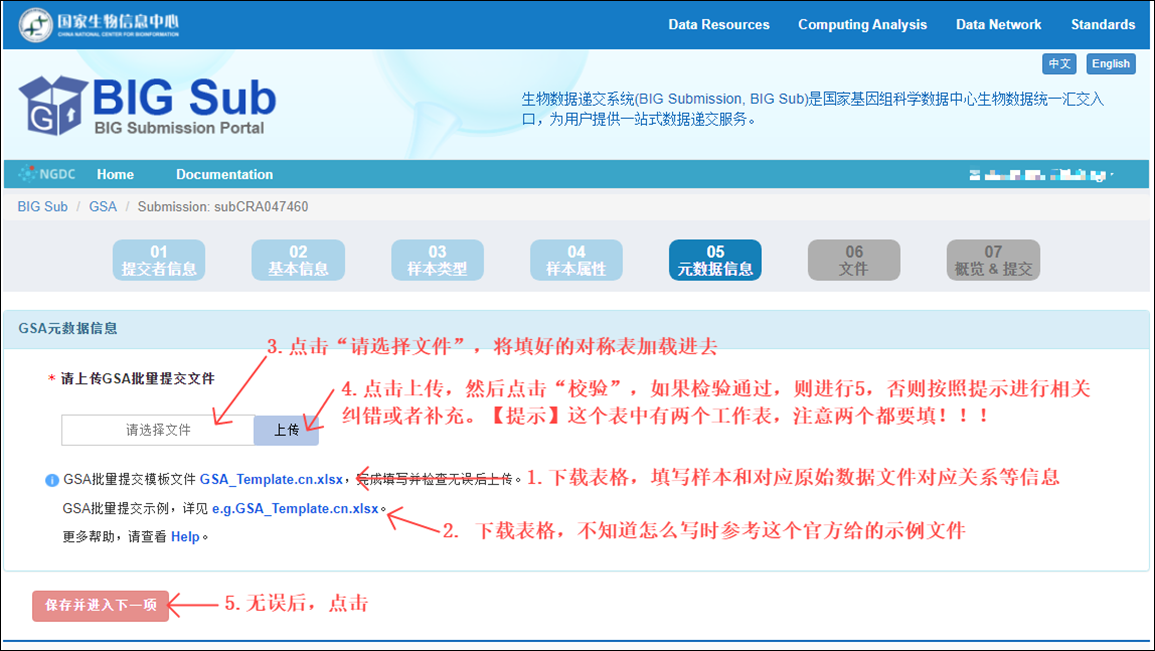Open step 07 概览 & 提交
The width and height of the screenshot is (1155, 651).
click(992, 259)
